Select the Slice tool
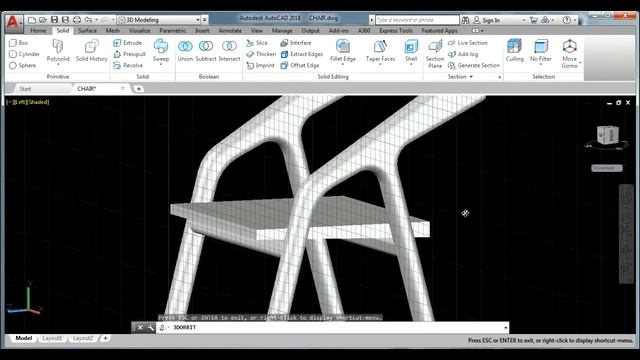640x360 pixels. coord(257,42)
